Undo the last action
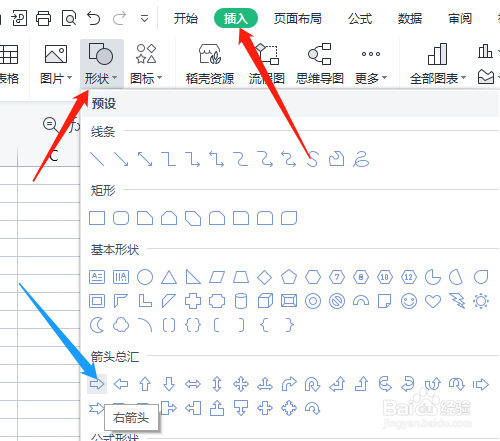The width and height of the screenshot is (500, 441). click(94, 18)
